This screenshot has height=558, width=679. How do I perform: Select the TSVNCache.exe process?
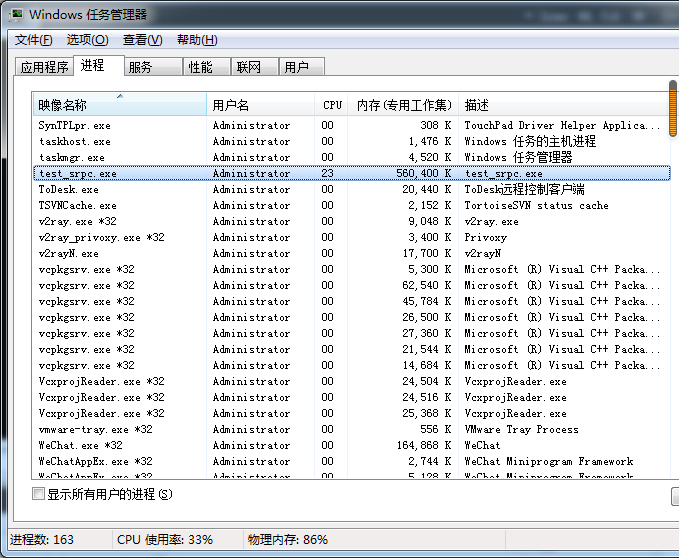point(351,206)
